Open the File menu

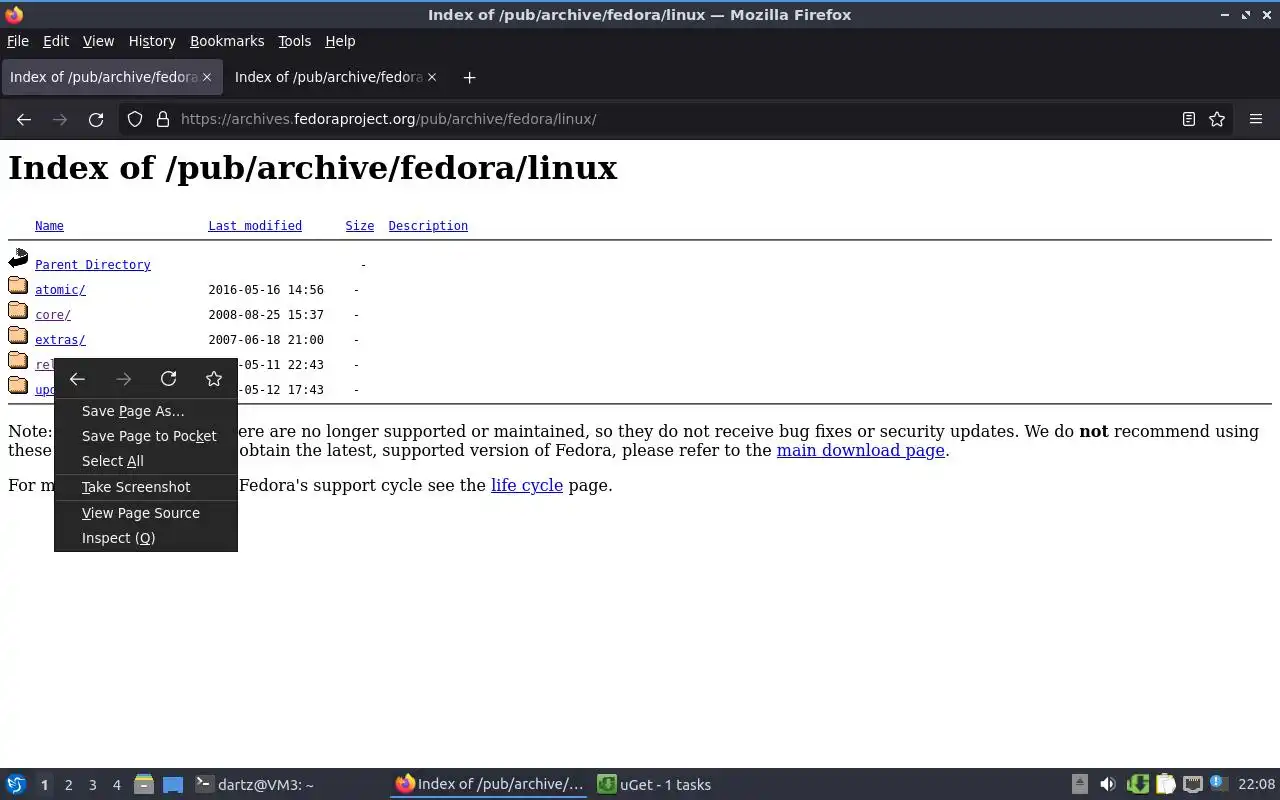click(x=18, y=41)
